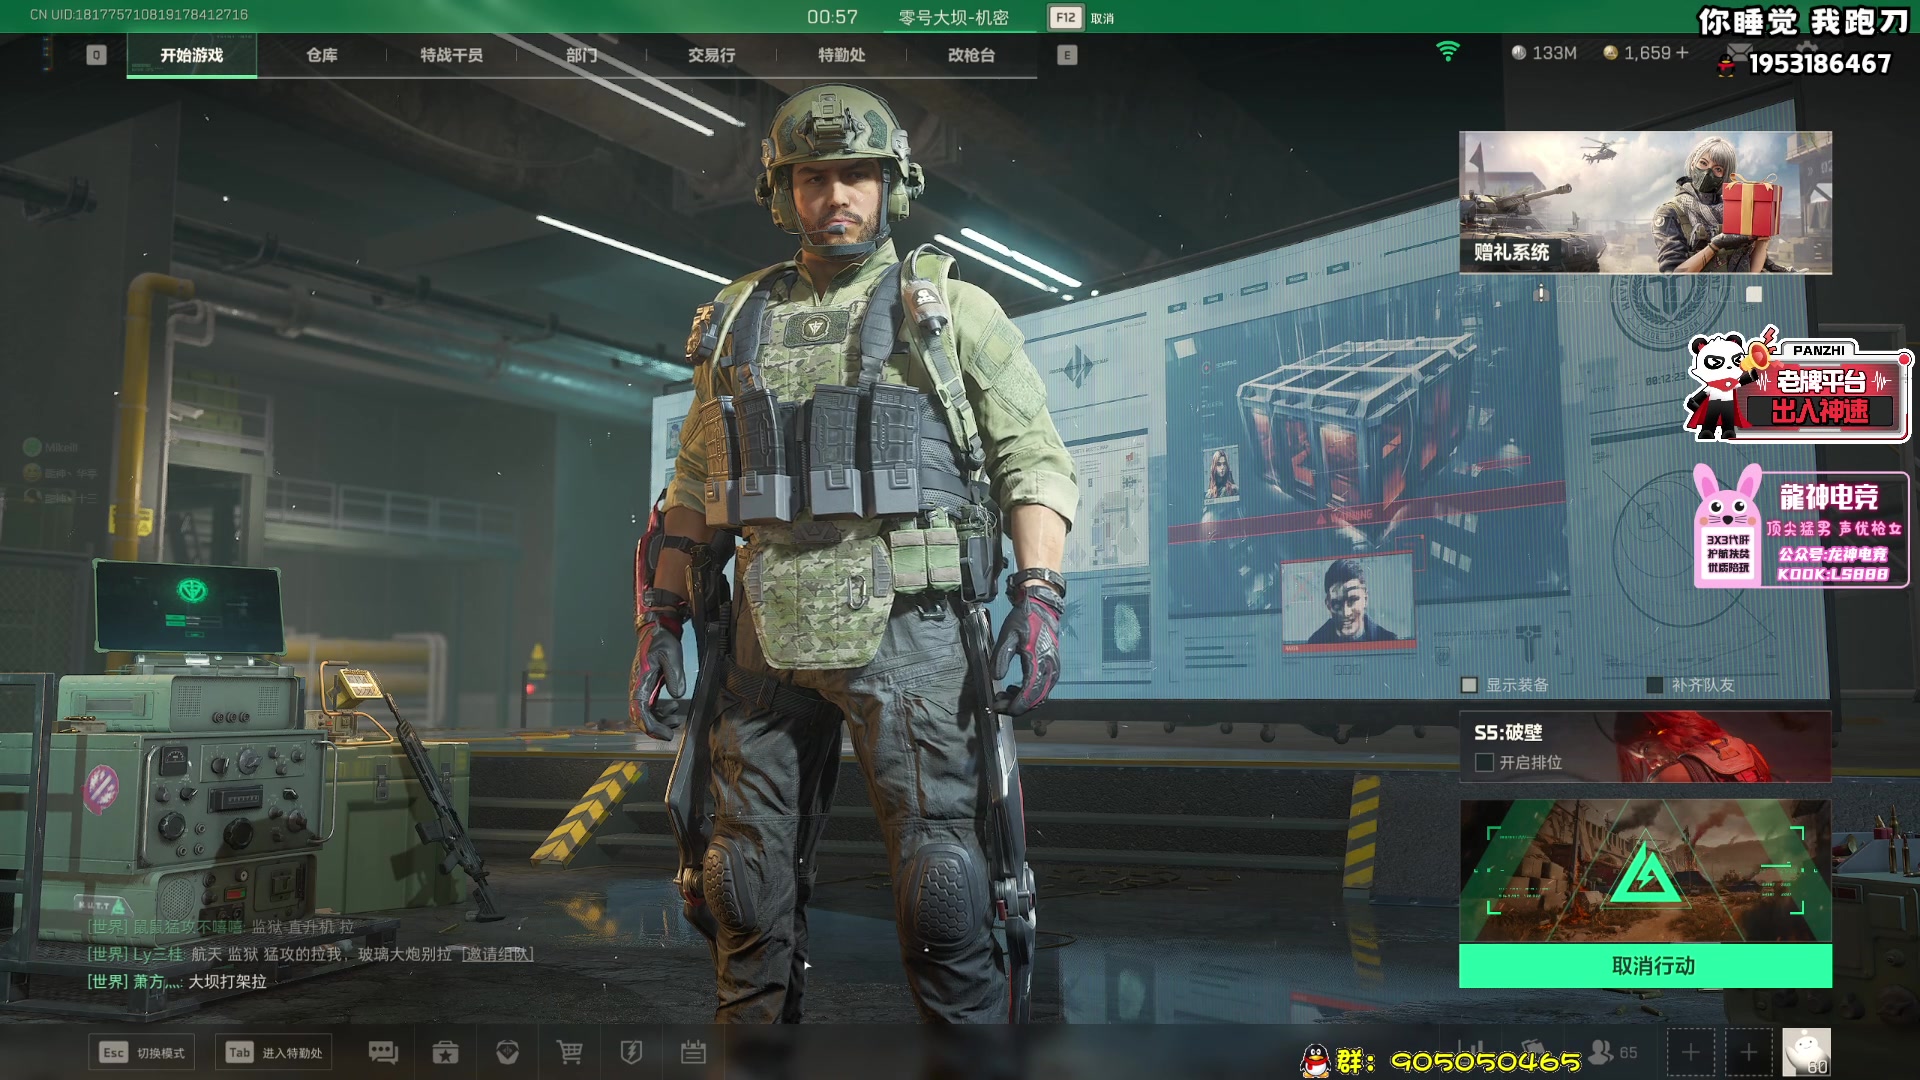Open the 特战干员 operators tab
1920x1080 pixels.
point(452,55)
